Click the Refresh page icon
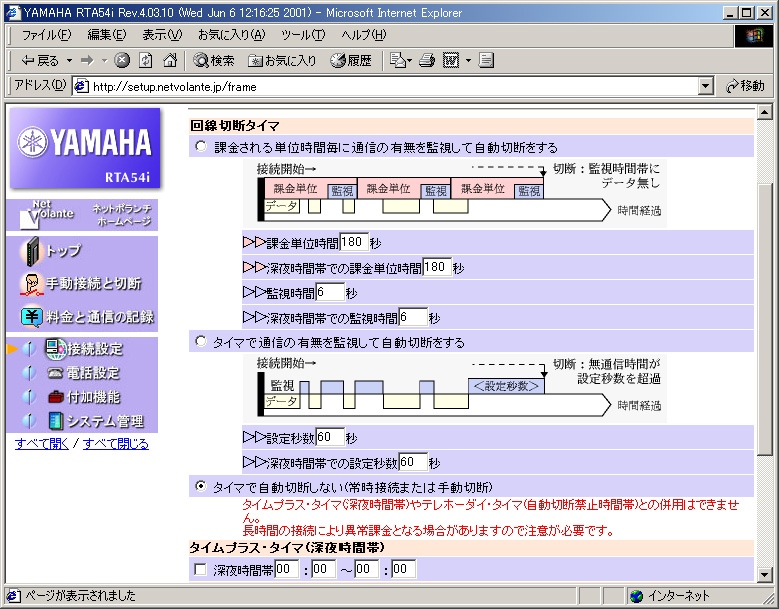779x609 pixels. click(146, 60)
